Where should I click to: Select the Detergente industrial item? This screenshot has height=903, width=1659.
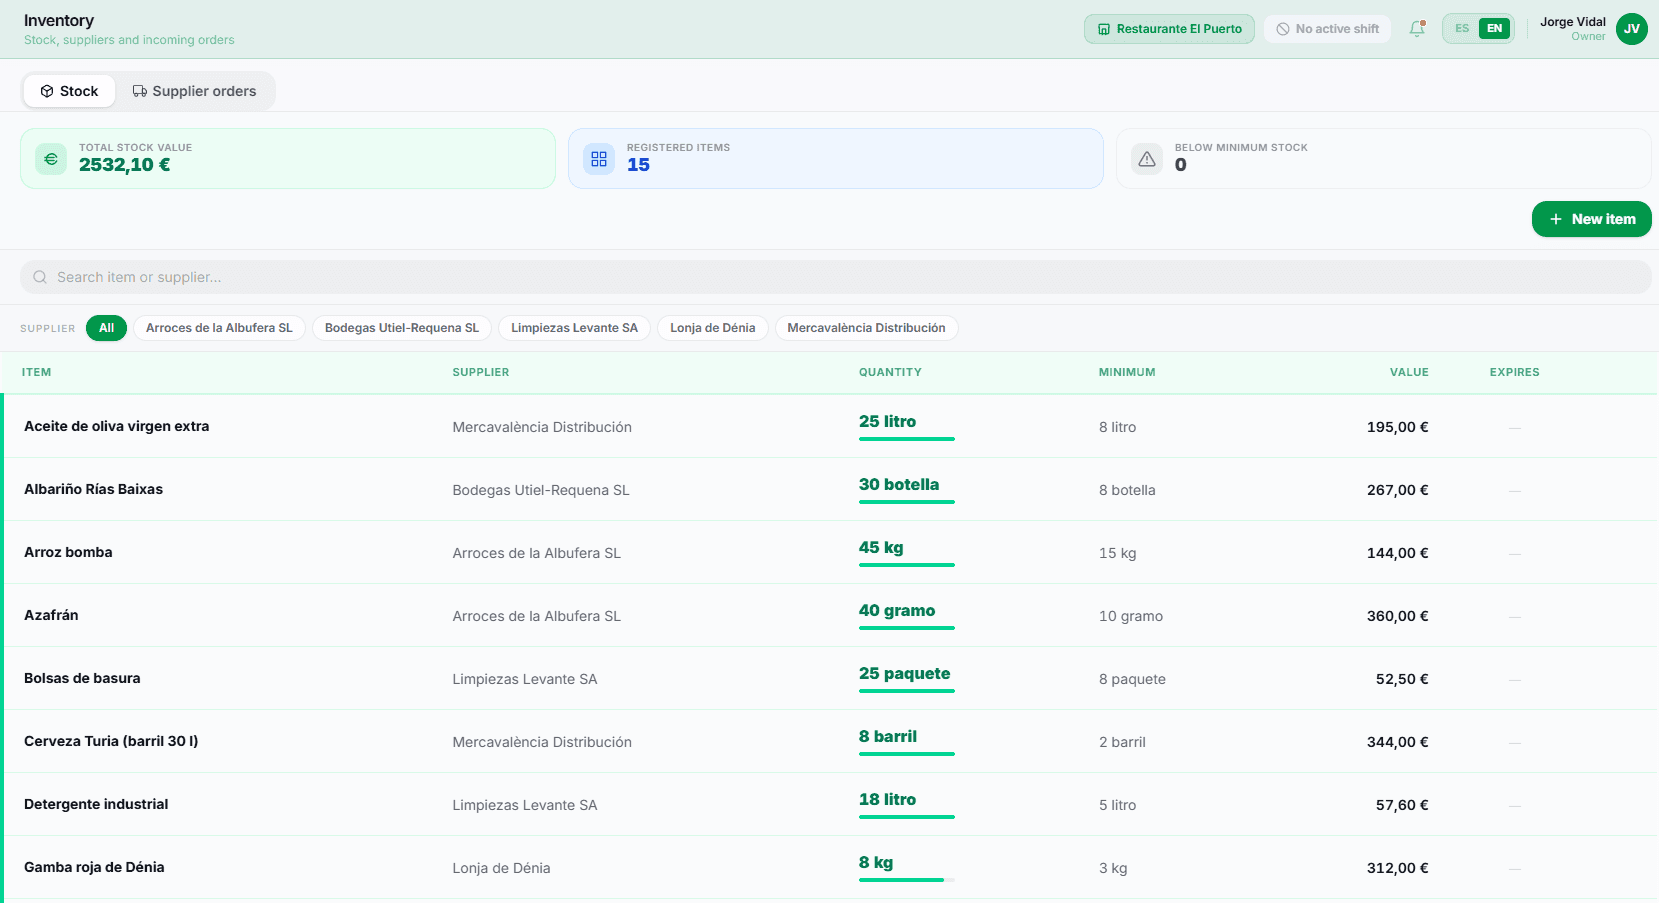pos(96,804)
